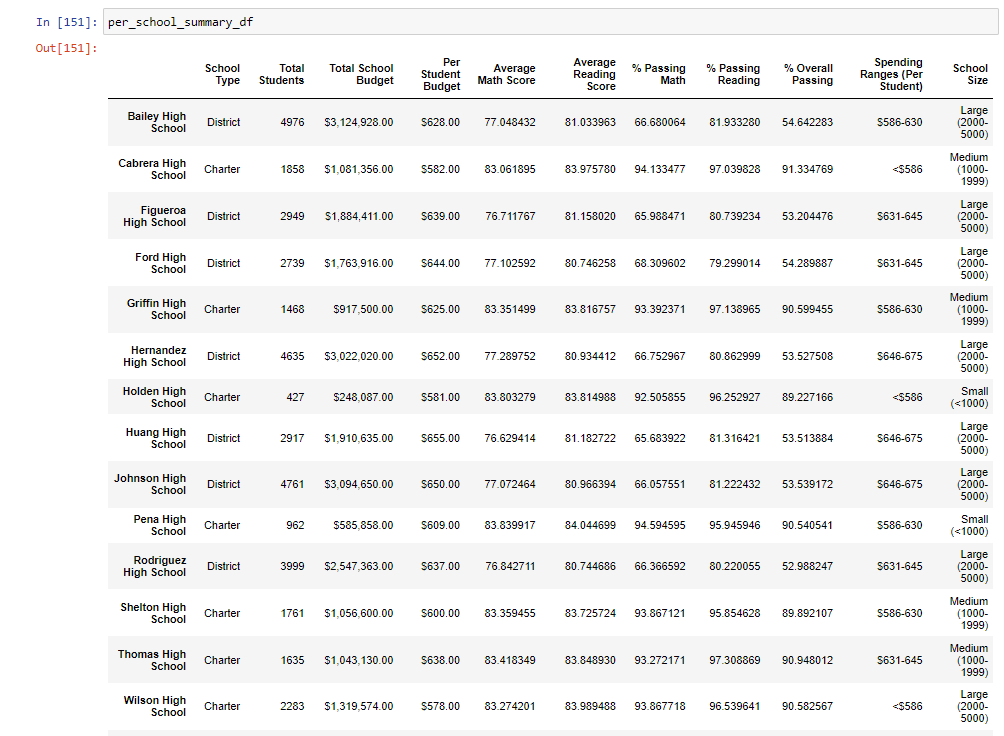Click Wilson's average math score 83.274201
The height and width of the screenshot is (736, 1004).
coord(510,706)
